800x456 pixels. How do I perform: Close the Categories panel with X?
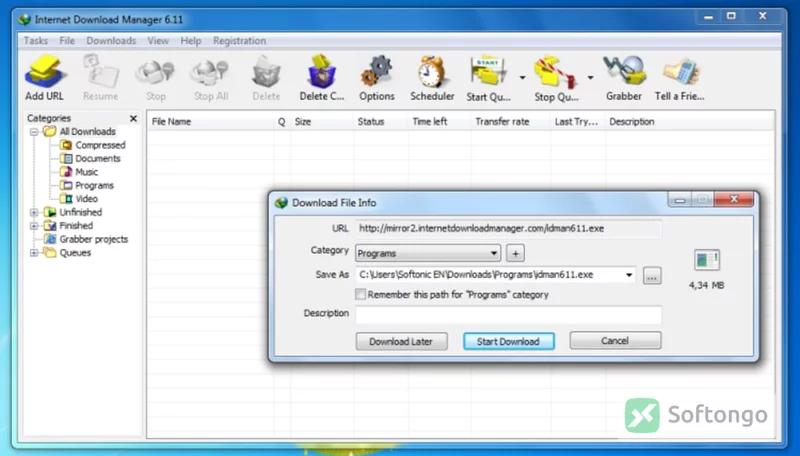tap(133, 118)
